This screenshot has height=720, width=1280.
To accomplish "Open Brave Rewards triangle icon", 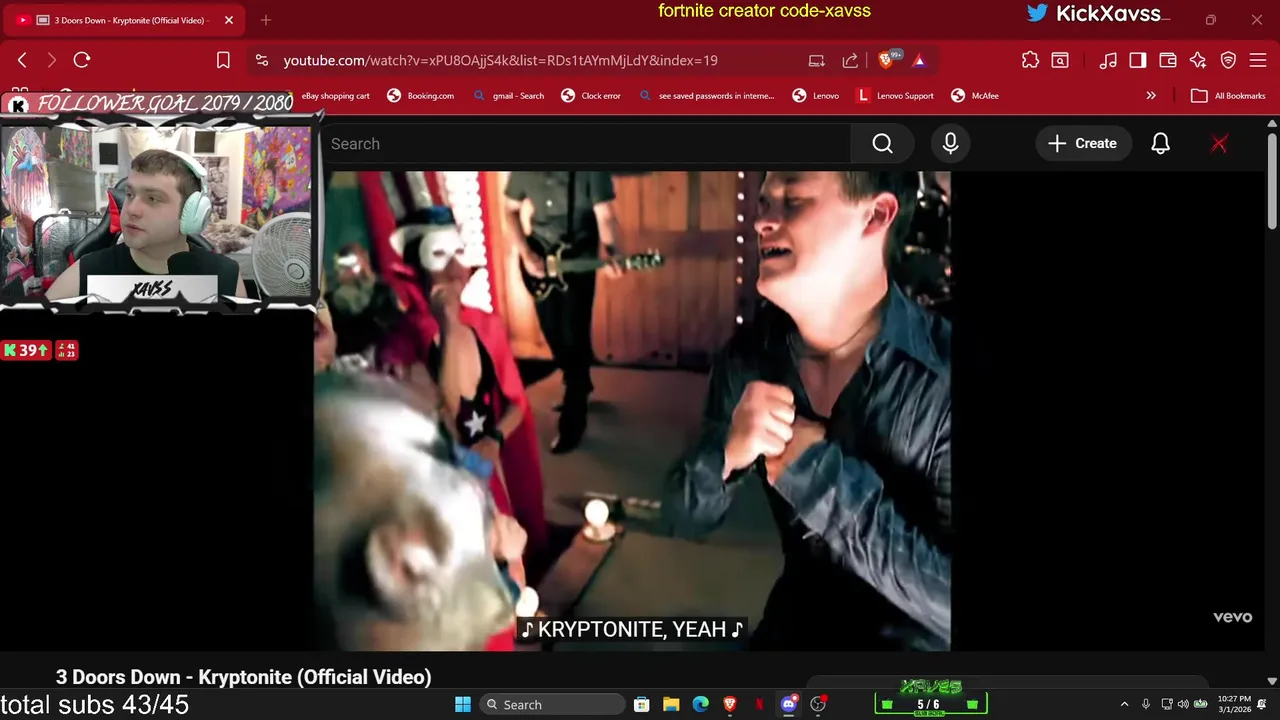I will pyautogui.click(x=919, y=60).
